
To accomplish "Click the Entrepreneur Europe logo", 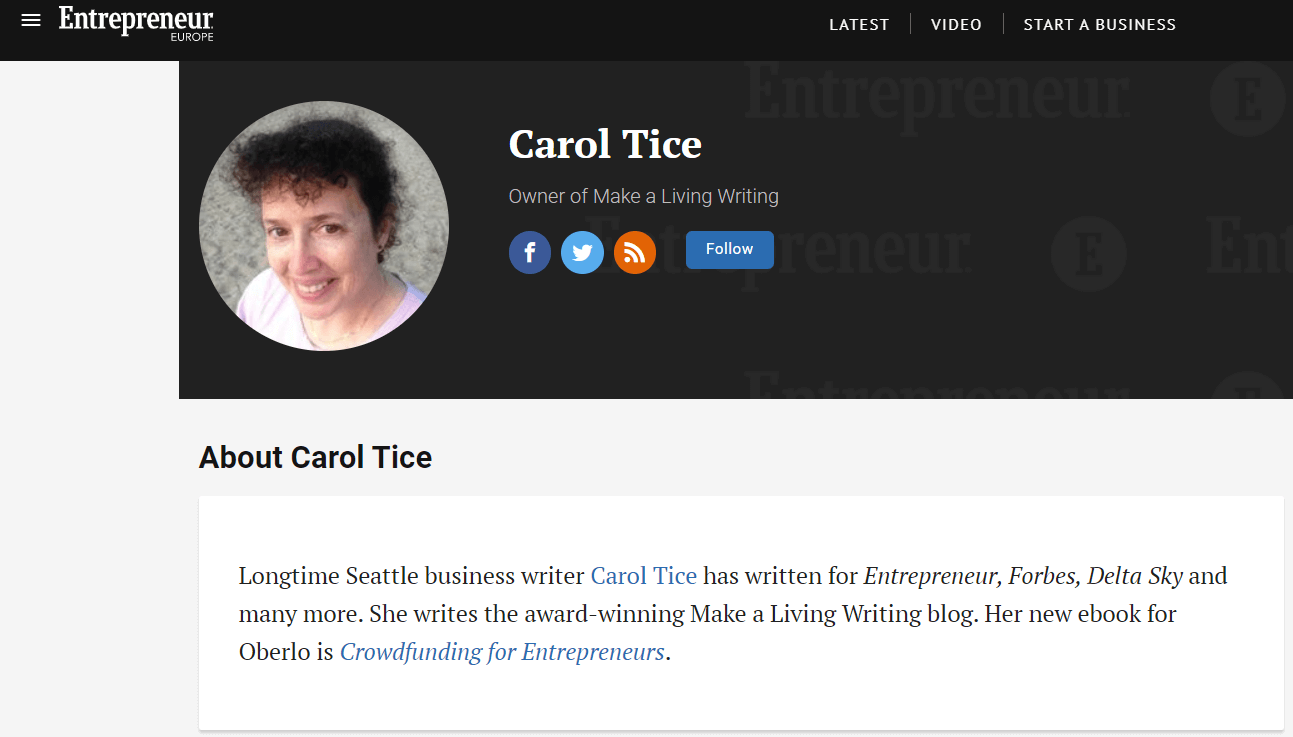I will coord(136,24).
